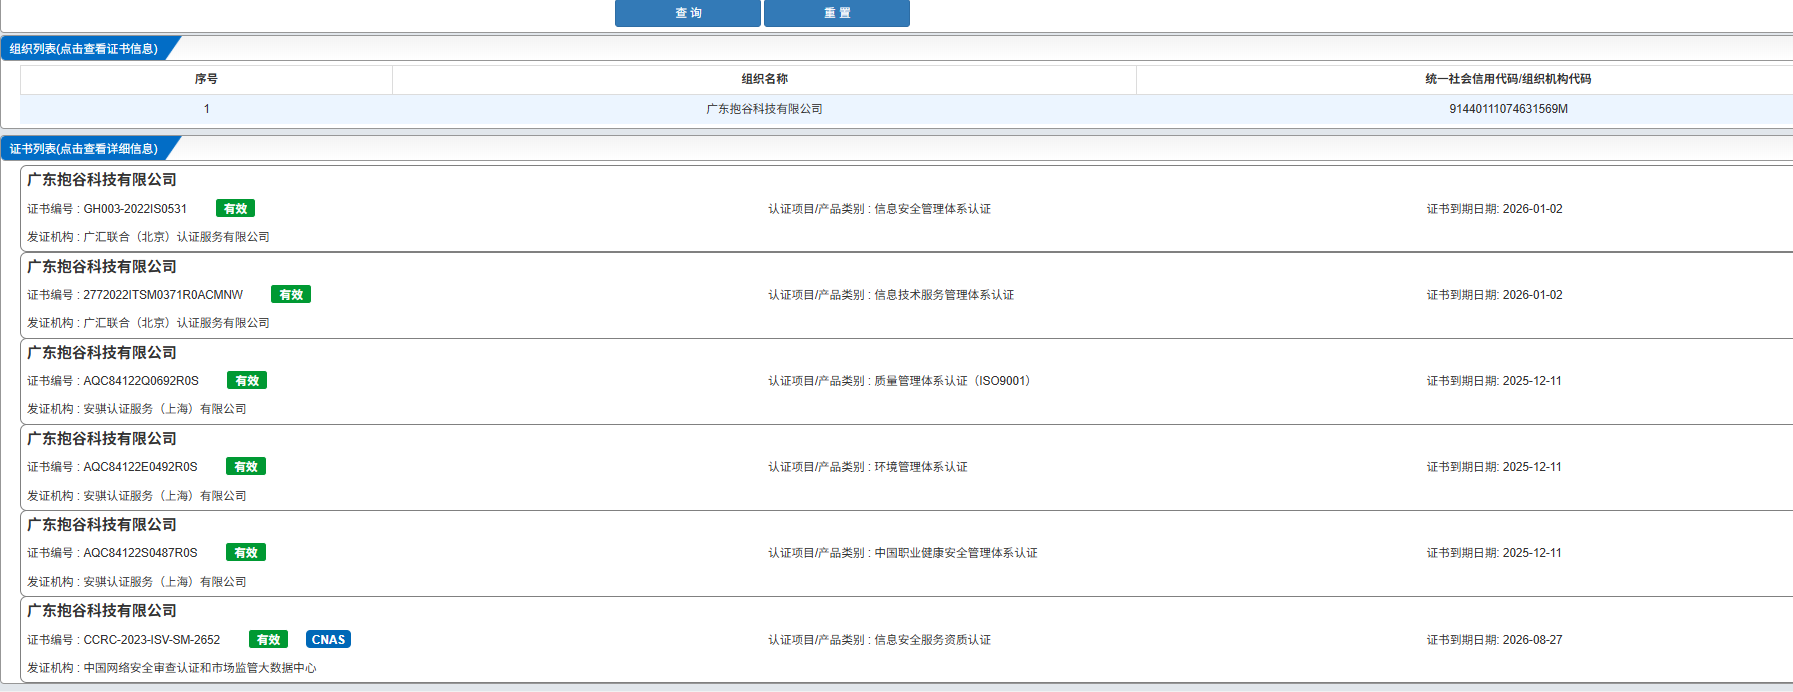Screen dimensions: 1793x692
Task: Click the GH003-2022IS0531 expiry date 2026-01-02
Action: pos(1532,209)
